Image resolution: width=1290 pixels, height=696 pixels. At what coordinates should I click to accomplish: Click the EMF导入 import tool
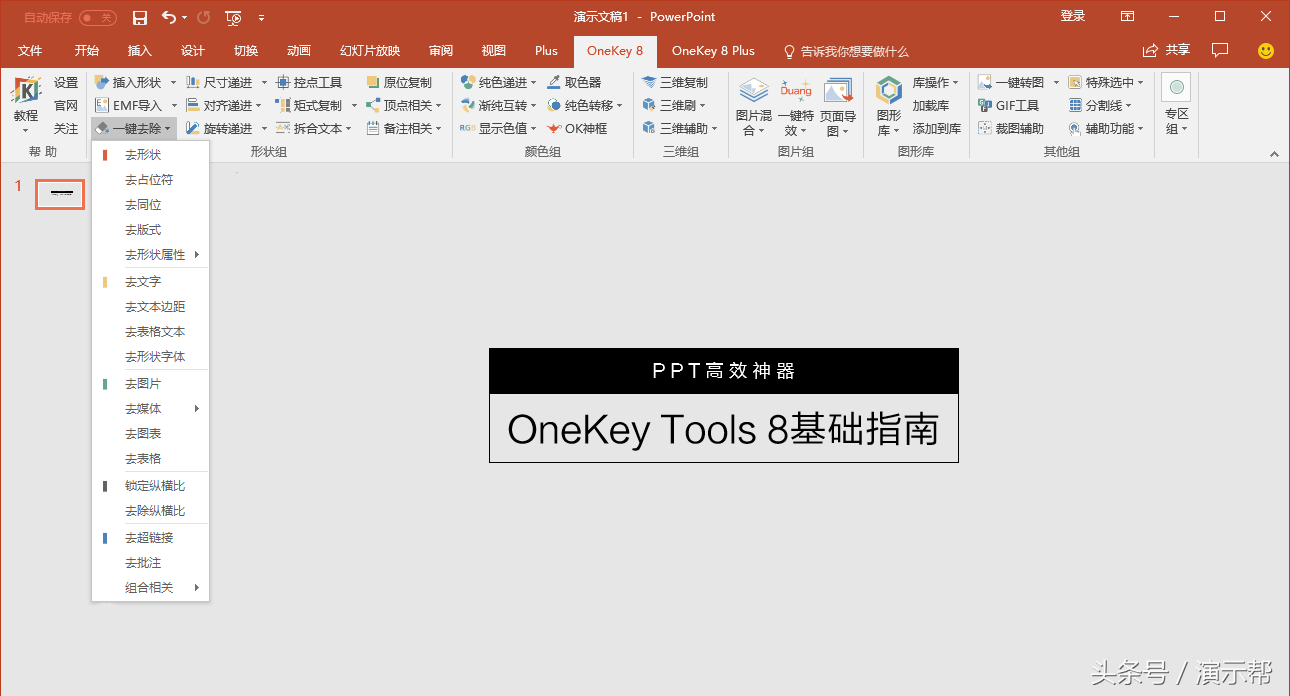pyautogui.click(x=128, y=105)
